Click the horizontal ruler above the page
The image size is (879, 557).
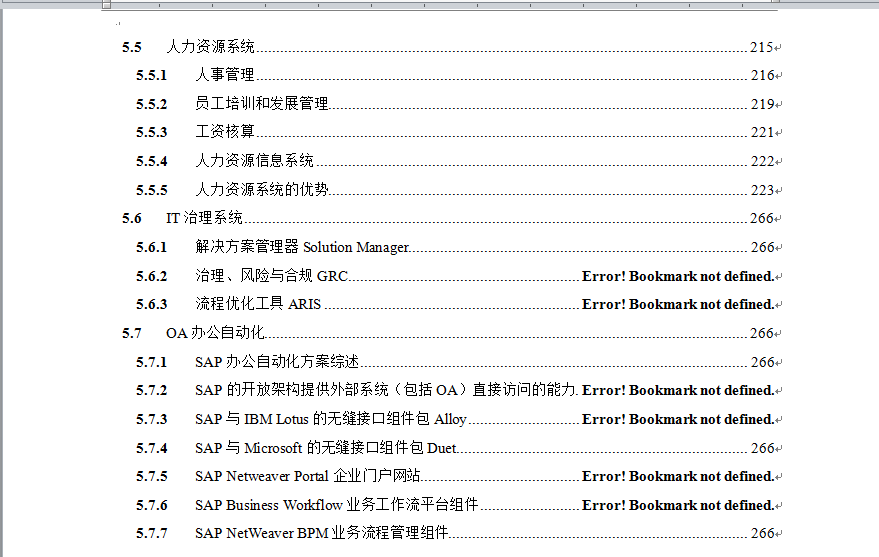tap(440, 4)
